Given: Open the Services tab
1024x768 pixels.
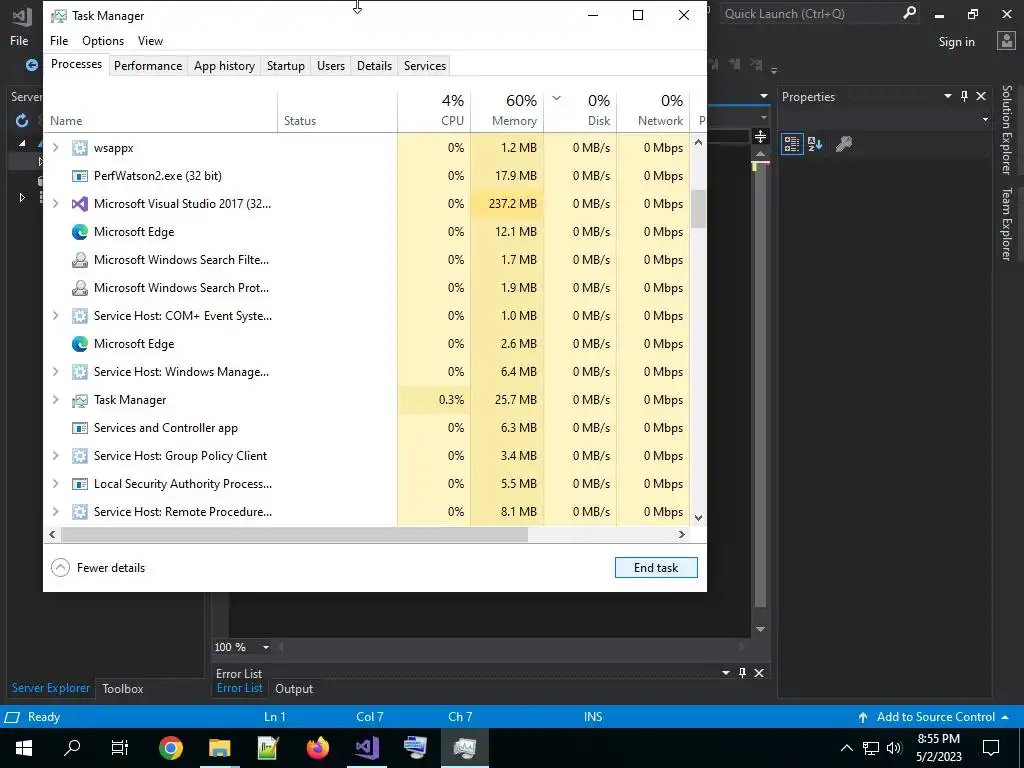Looking at the screenshot, I should click(x=424, y=66).
